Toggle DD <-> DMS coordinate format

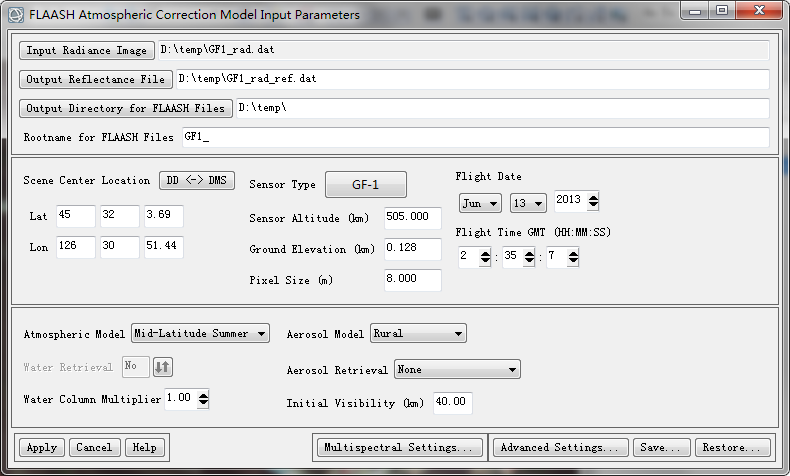tap(197, 181)
